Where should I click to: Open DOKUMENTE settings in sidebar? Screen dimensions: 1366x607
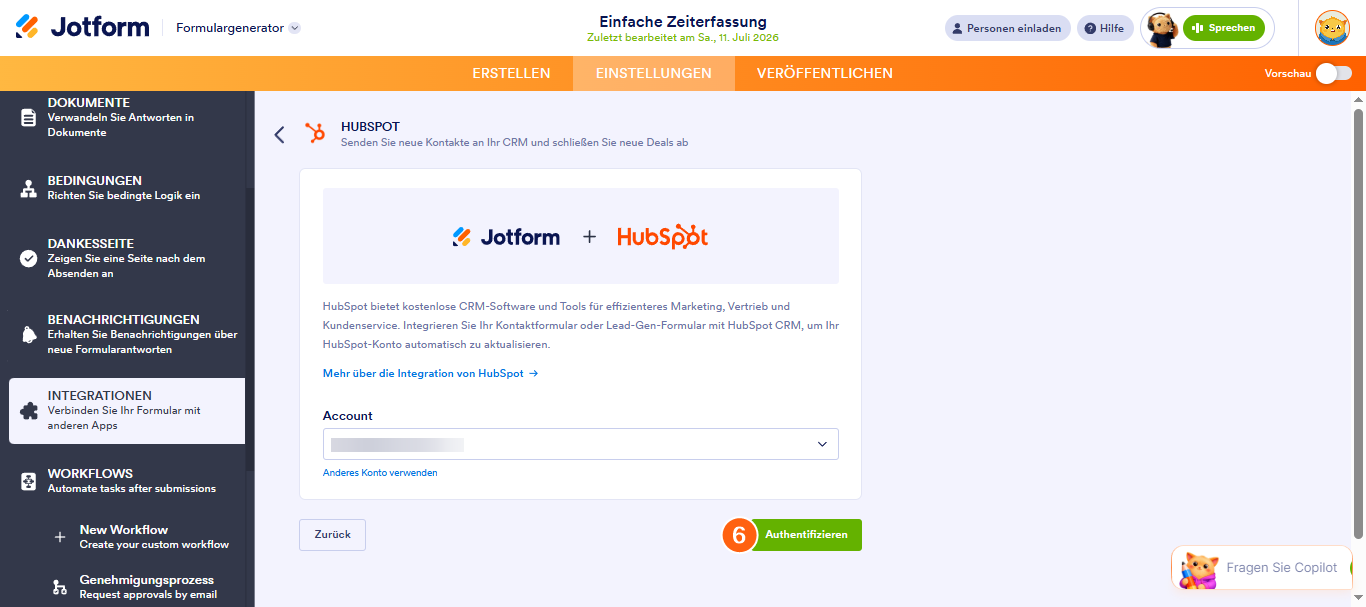tap(127, 117)
